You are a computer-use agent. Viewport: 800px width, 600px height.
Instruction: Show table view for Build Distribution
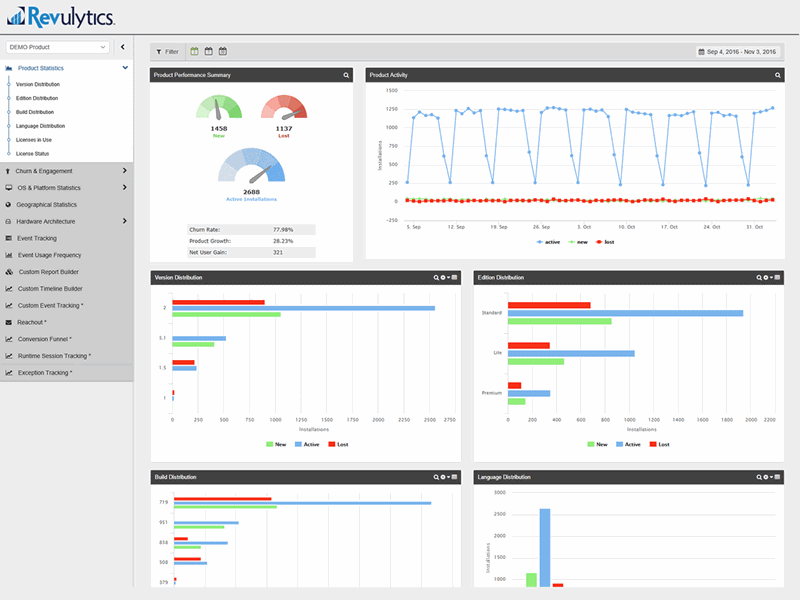click(x=454, y=477)
